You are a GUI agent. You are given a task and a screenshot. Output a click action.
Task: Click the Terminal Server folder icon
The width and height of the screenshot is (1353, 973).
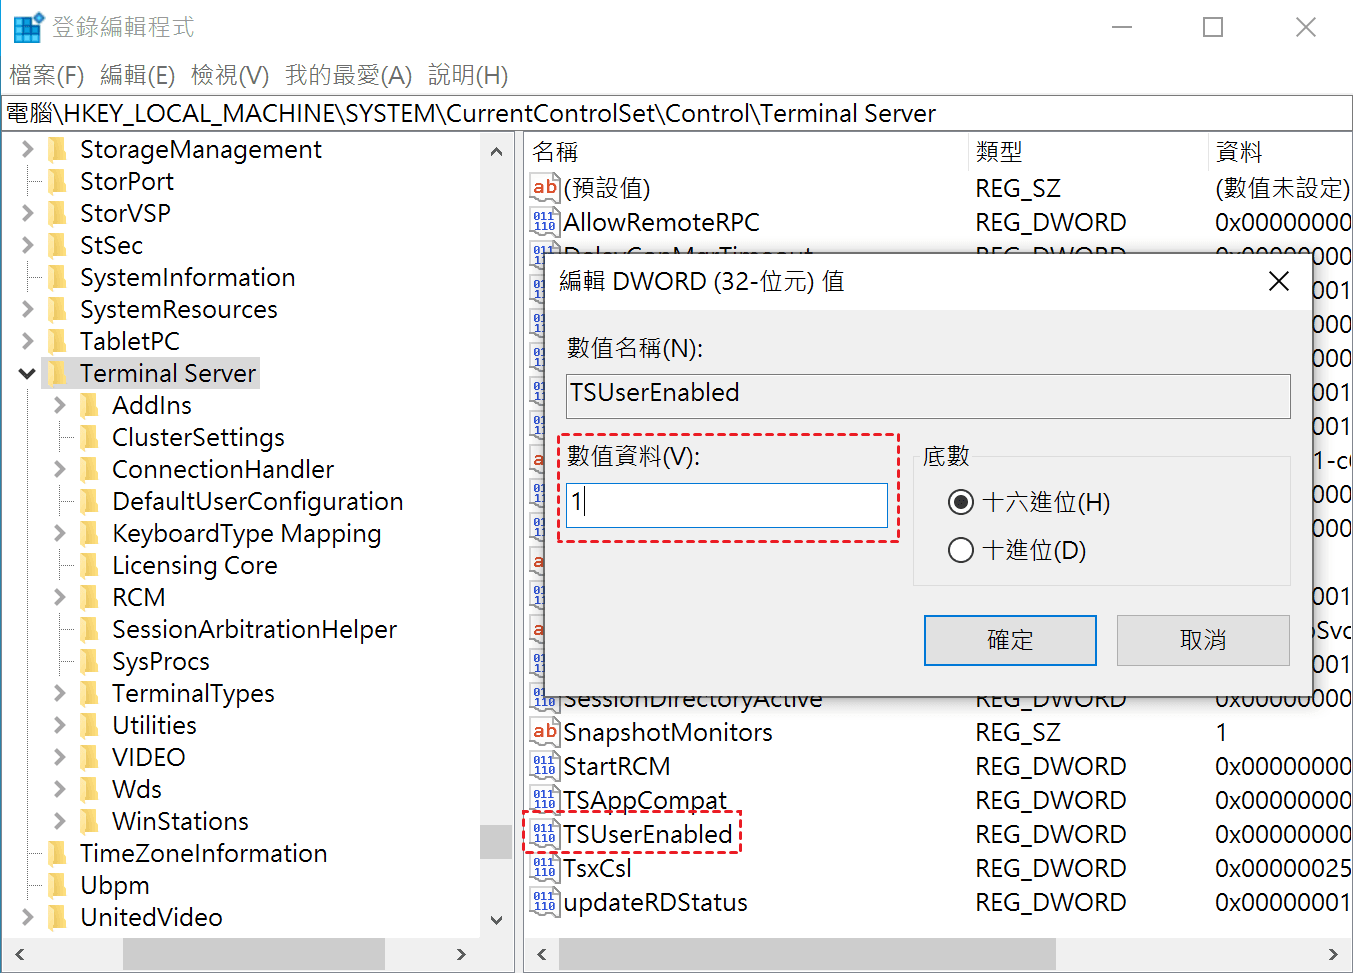point(59,374)
